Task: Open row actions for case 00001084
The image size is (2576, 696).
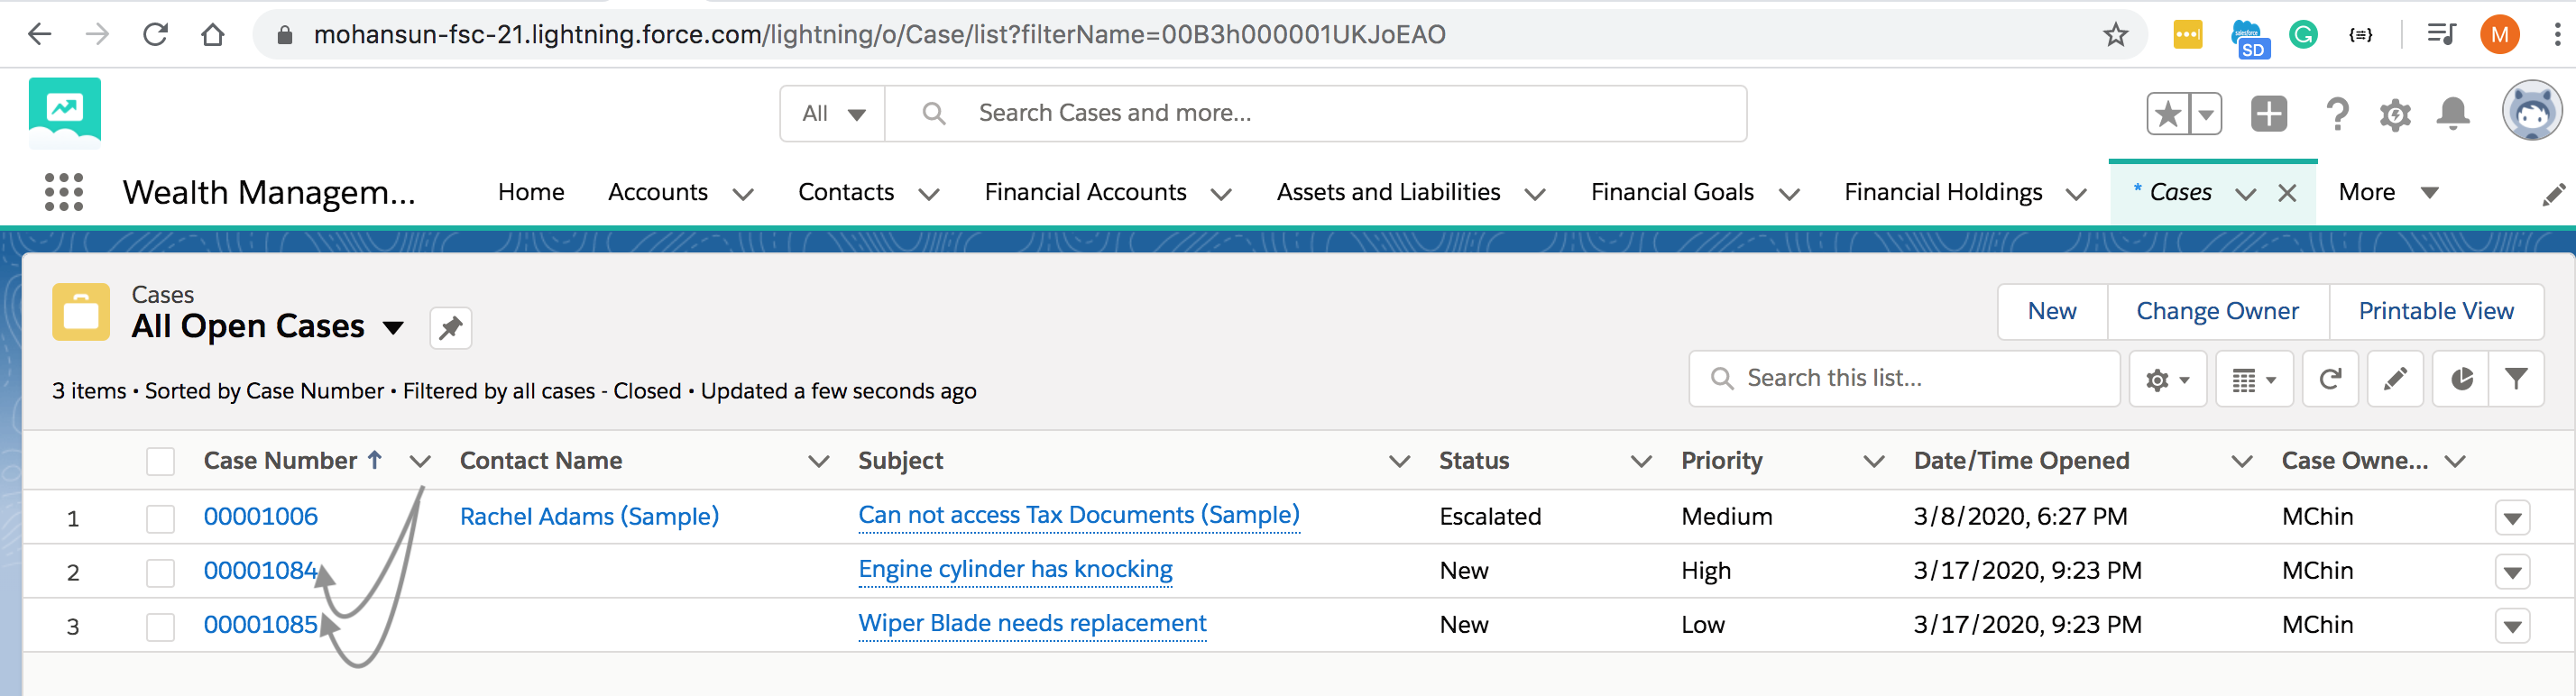Action: (2512, 572)
